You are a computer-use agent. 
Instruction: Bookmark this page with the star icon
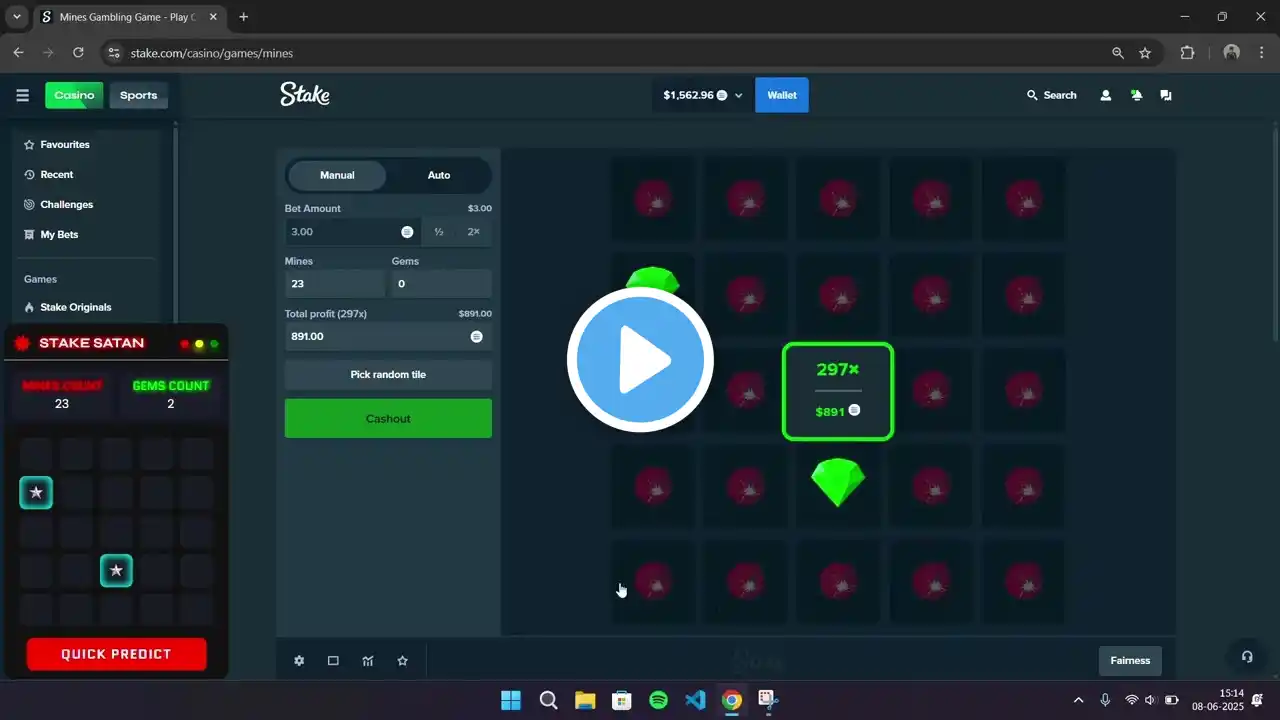[1145, 53]
